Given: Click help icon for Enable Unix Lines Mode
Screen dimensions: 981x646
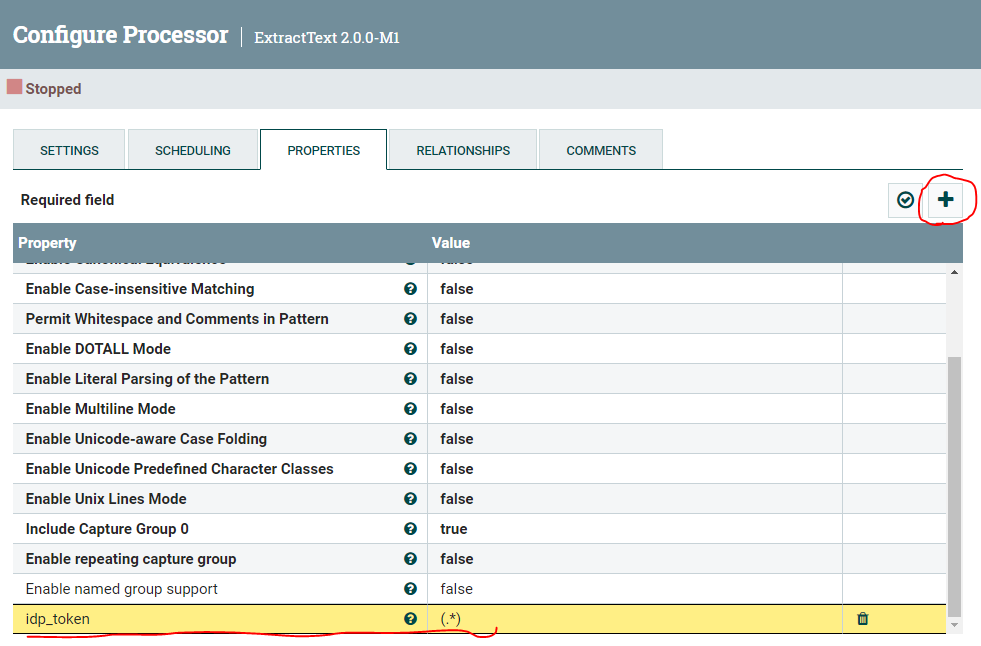Looking at the screenshot, I should [410, 499].
